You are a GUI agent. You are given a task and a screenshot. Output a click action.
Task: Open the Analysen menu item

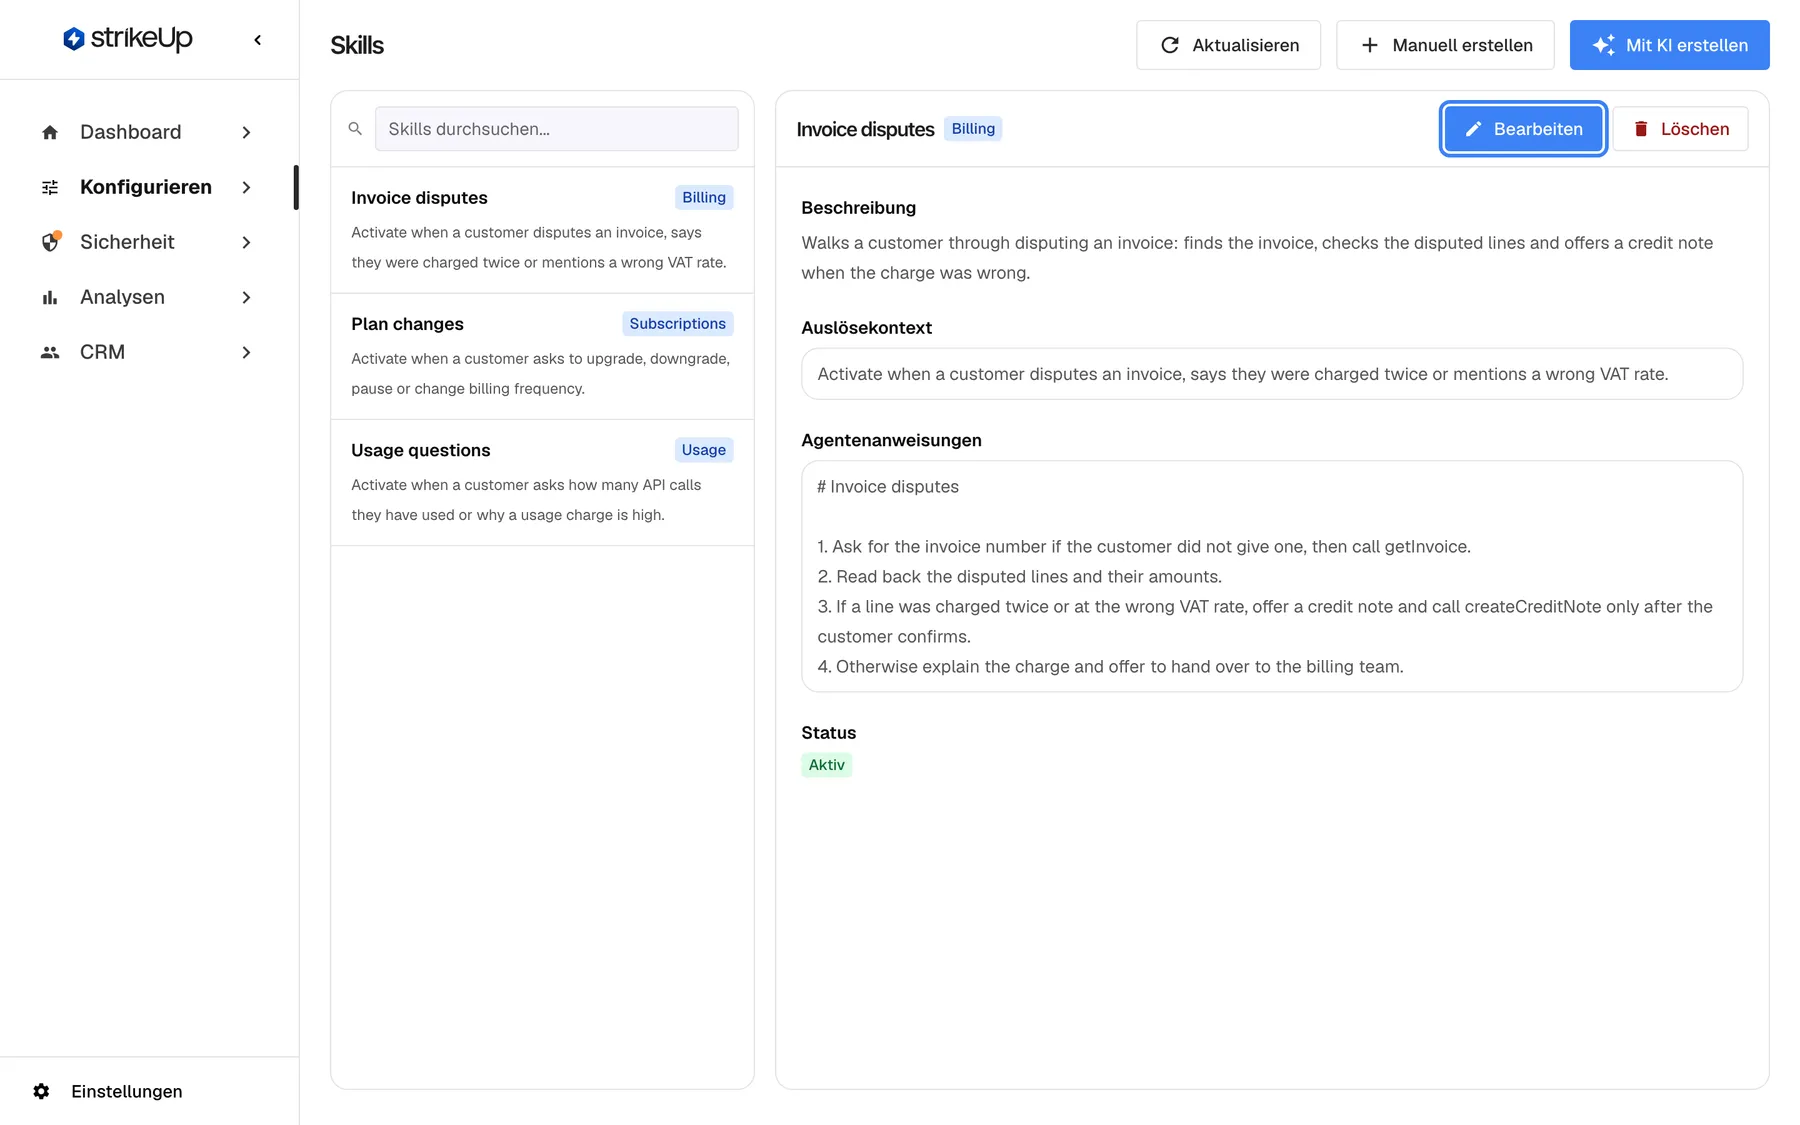pos(148,297)
